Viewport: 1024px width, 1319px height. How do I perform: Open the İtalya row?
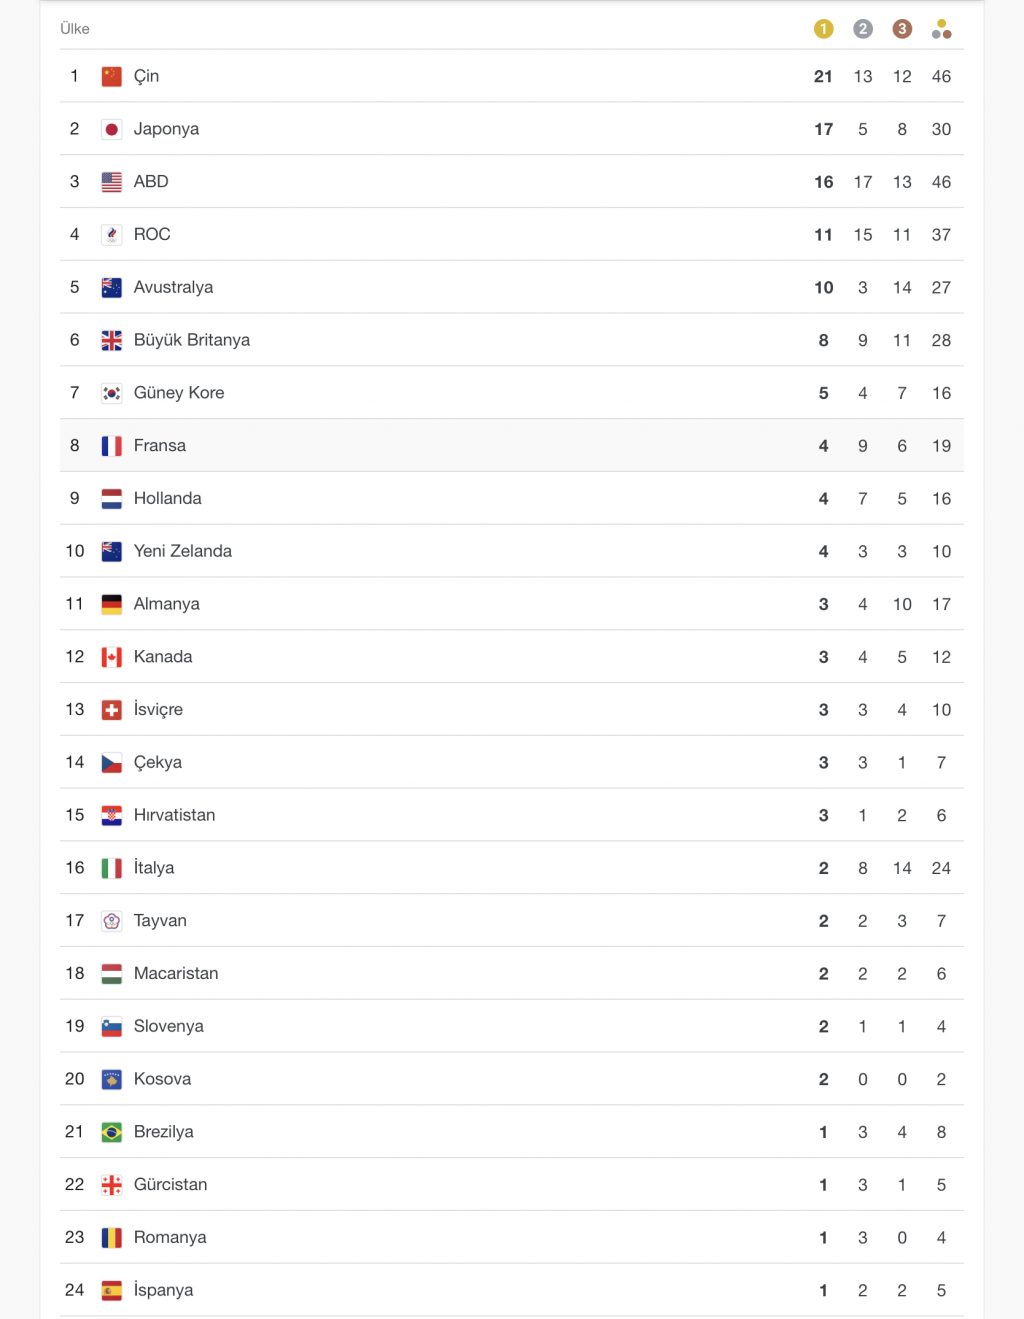pyautogui.click(x=512, y=868)
